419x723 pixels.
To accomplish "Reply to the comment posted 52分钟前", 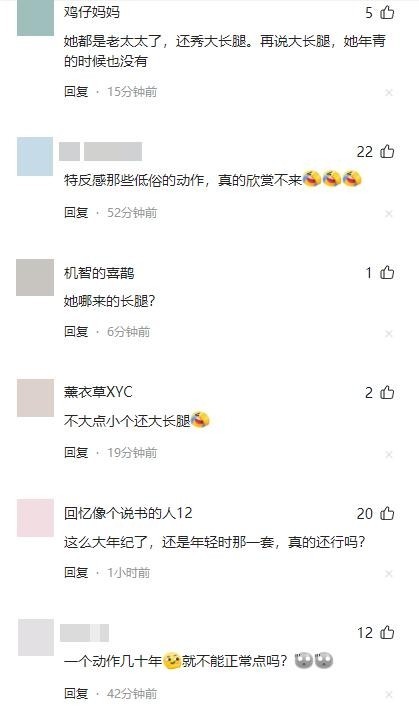I will 76,213.
